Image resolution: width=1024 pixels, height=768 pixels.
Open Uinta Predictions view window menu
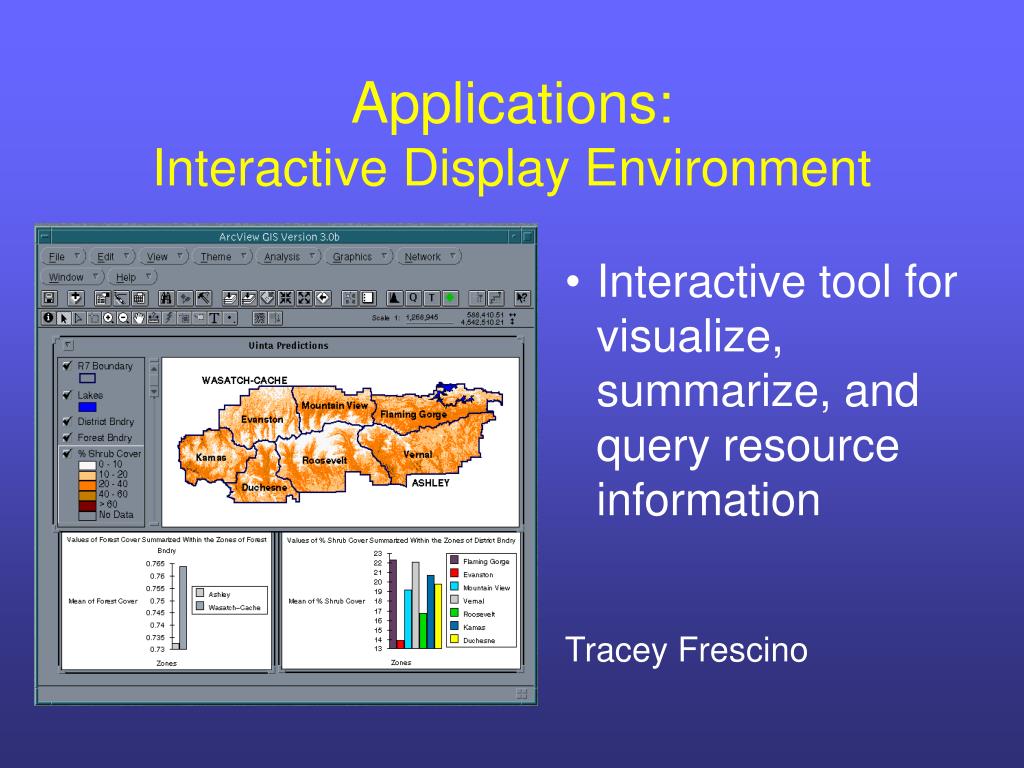pos(69,345)
